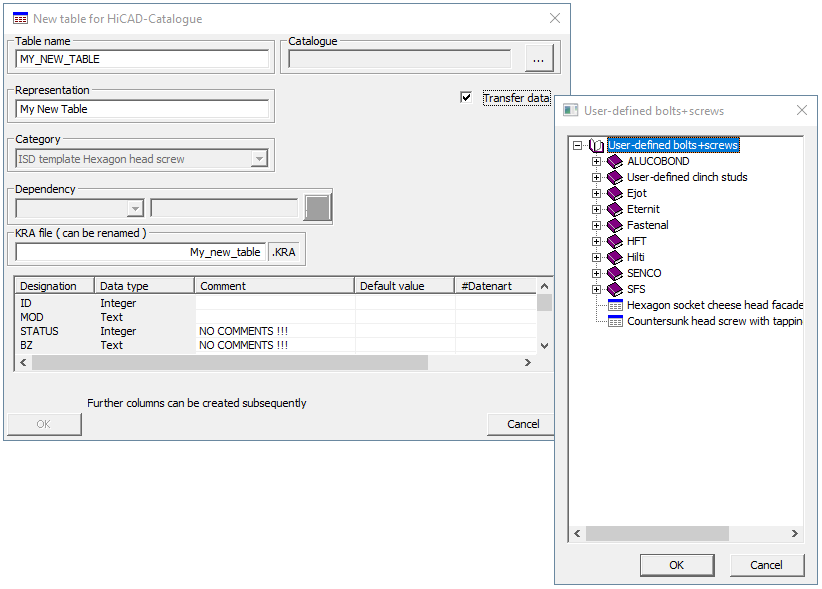Image resolution: width=822 pixels, height=589 pixels.
Task: Click Cancel in User-defined bolts+screws window
Action: 766,565
